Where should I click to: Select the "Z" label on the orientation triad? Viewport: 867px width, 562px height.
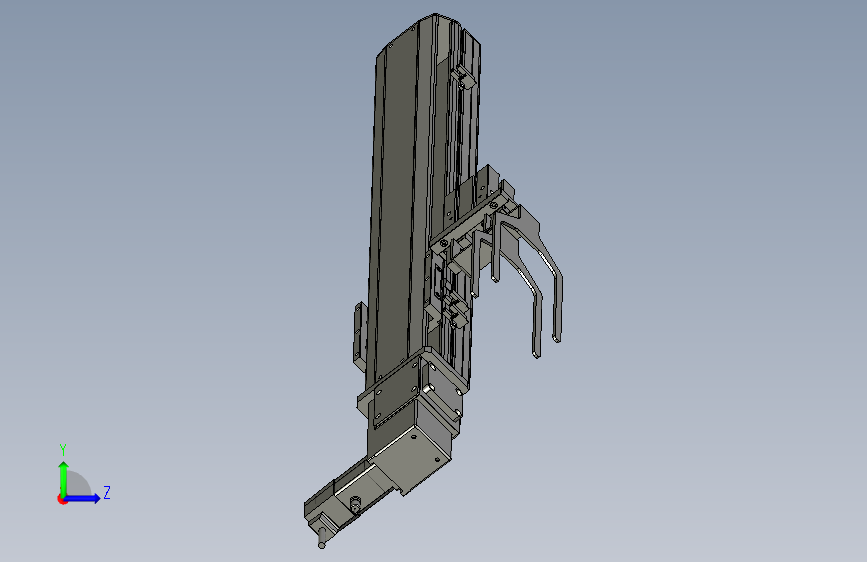click(107, 493)
